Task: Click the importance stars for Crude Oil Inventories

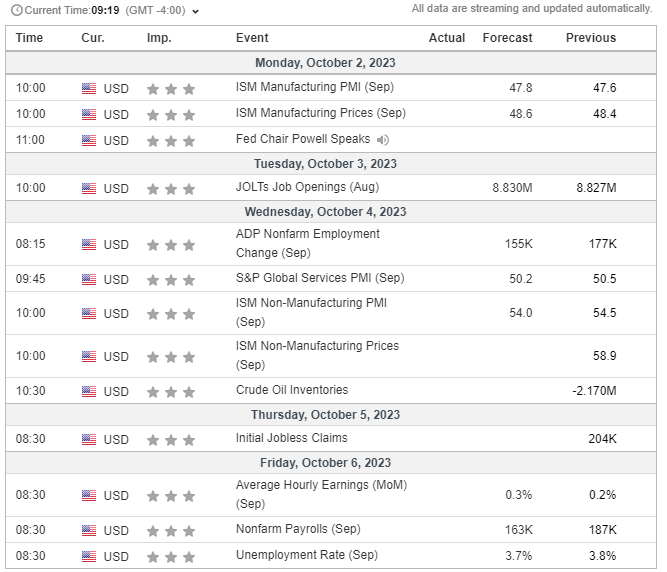Action: [x=170, y=391]
